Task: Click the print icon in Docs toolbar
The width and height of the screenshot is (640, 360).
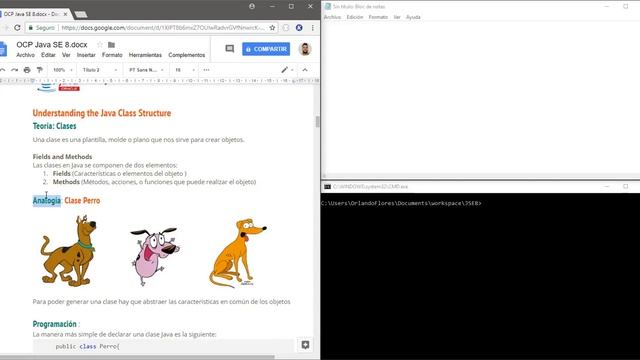Action: (27, 70)
